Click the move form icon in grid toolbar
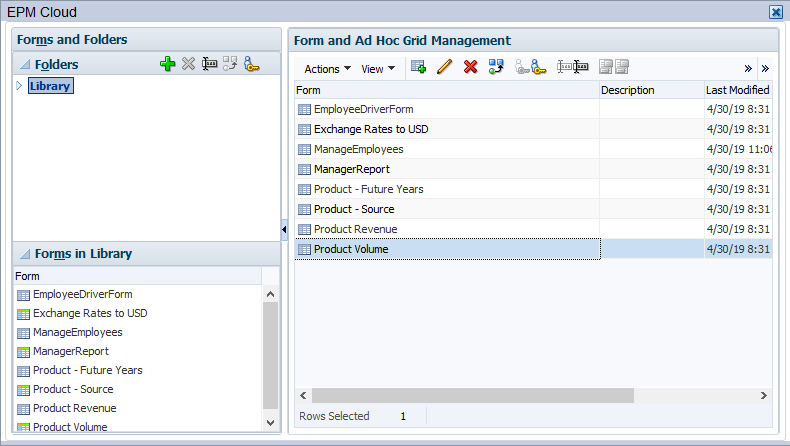The height and width of the screenshot is (446, 790). pyautogui.click(x=496, y=67)
